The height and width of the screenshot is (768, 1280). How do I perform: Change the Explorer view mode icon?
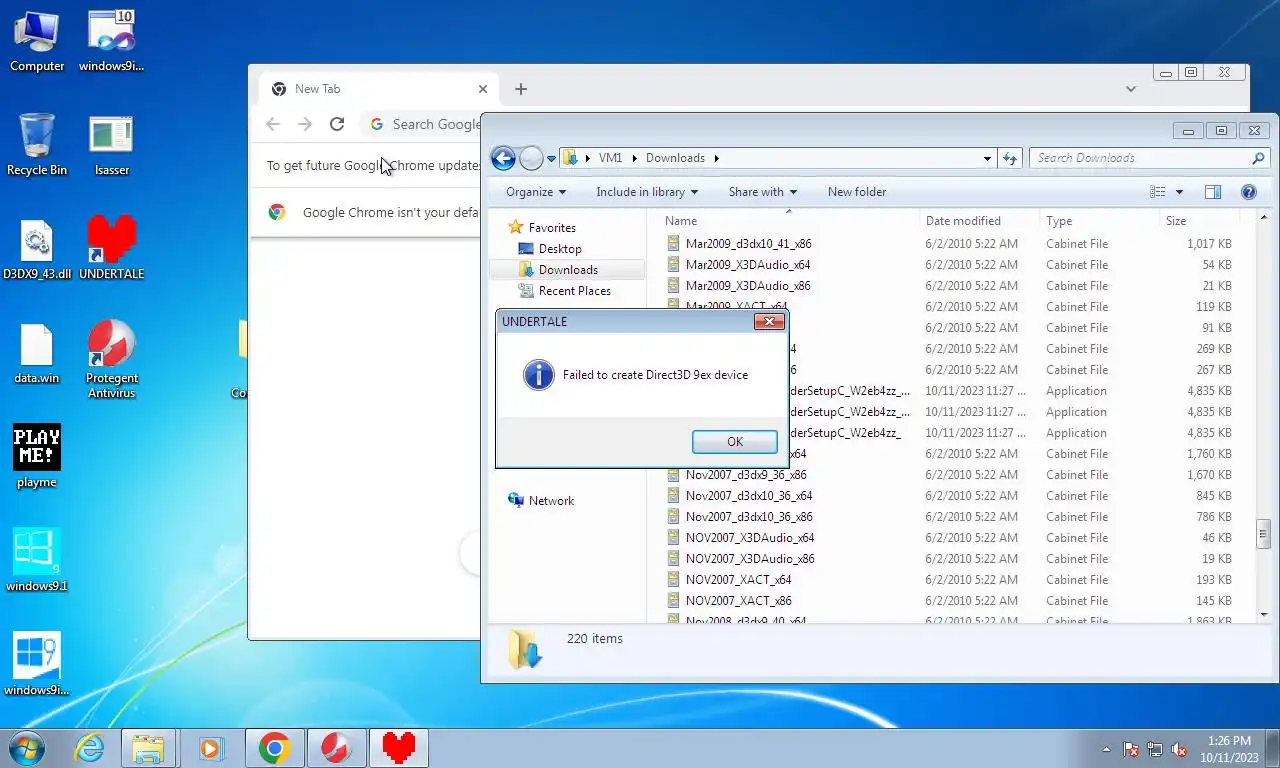1158,192
